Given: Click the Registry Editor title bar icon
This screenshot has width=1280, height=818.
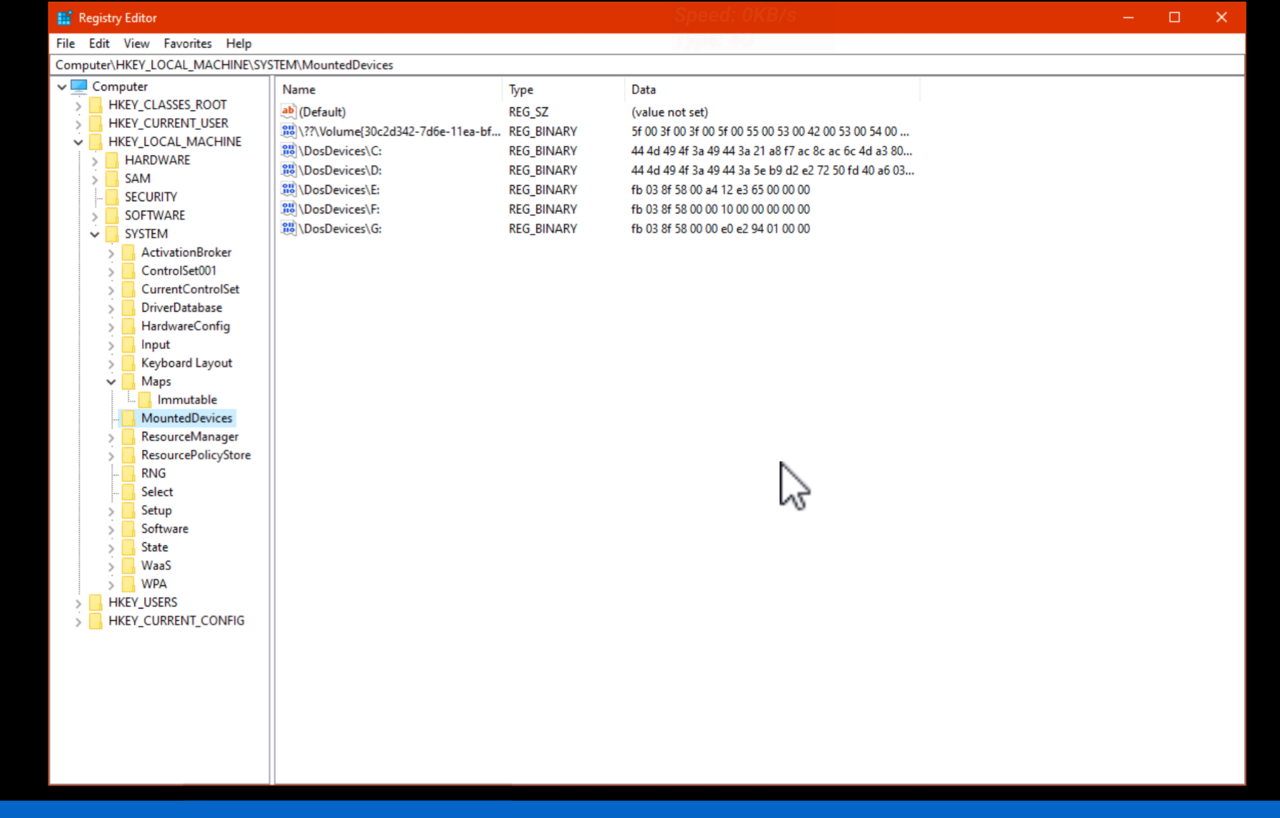Looking at the screenshot, I should click(65, 18).
